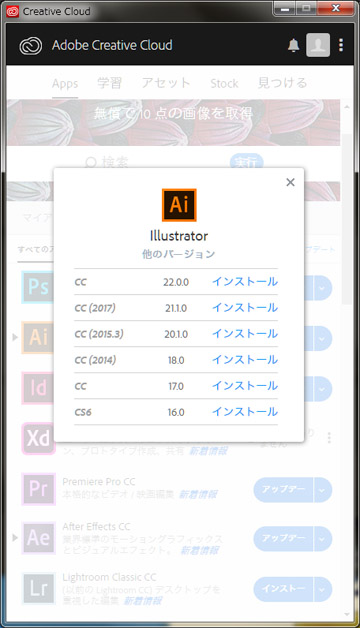Open the Xd row three-dot menu
This screenshot has height=628, width=360.
click(329, 437)
